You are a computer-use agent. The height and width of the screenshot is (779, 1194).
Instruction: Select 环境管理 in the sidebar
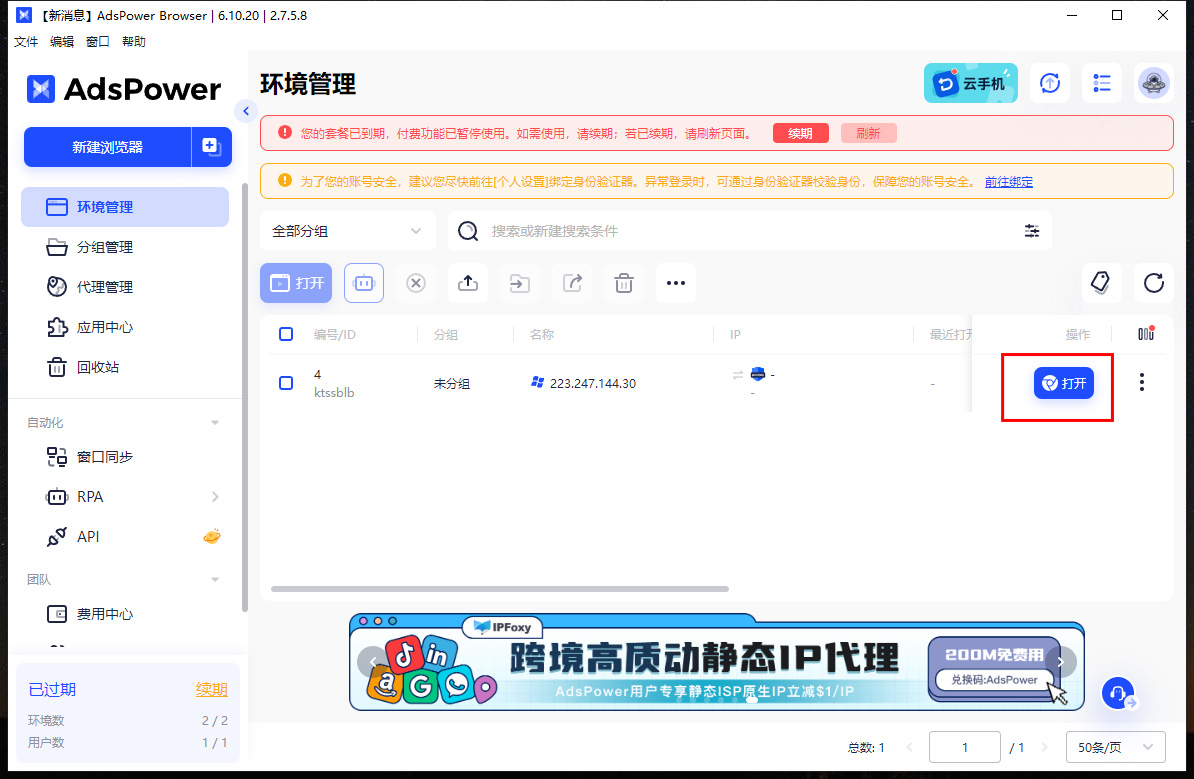[125, 207]
